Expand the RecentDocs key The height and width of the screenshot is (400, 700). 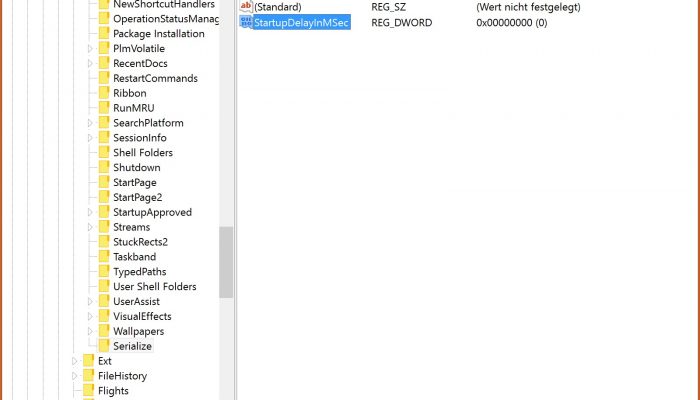(x=90, y=63)
